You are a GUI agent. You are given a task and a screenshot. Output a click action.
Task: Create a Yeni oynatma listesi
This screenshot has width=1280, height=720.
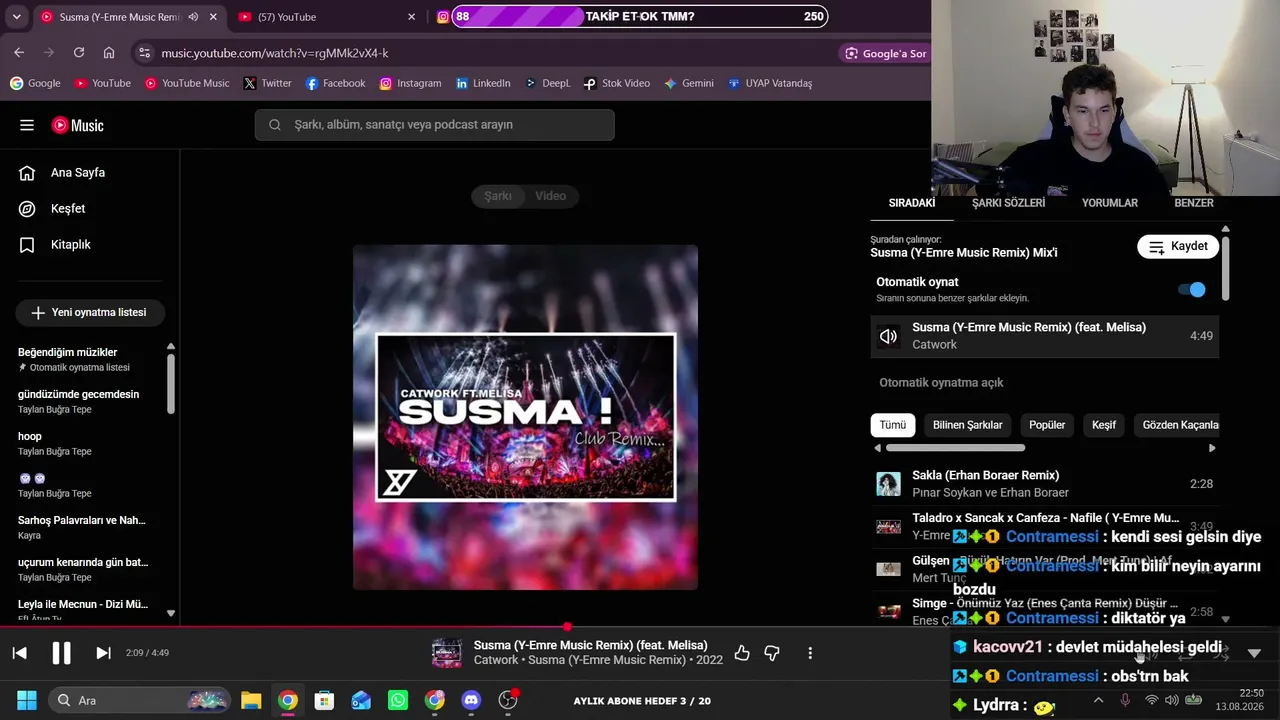[x=90, y=313]
